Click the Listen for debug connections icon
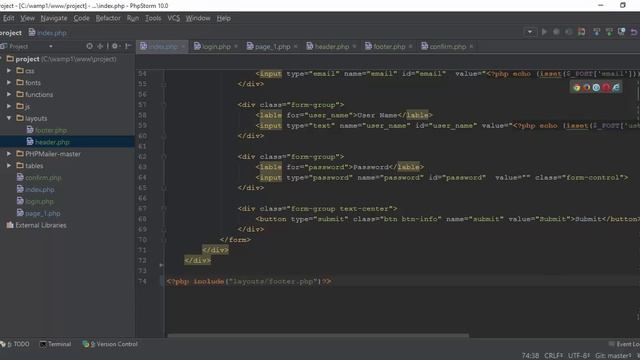The width and height of the screenshot is (640, 360). pyautogui.click(x=569, y=32)
